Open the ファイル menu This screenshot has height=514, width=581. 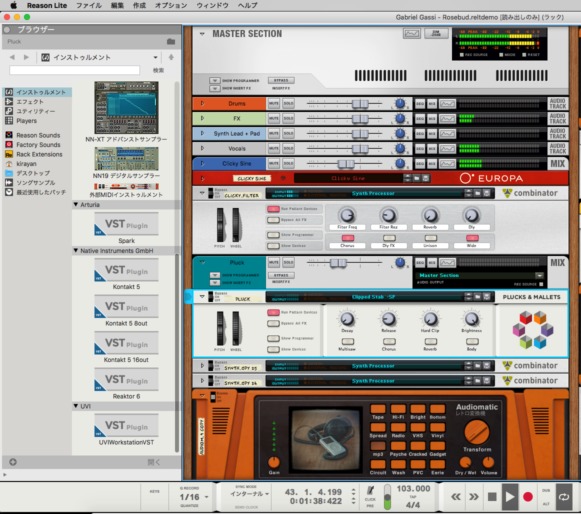[x=89, y=6]
